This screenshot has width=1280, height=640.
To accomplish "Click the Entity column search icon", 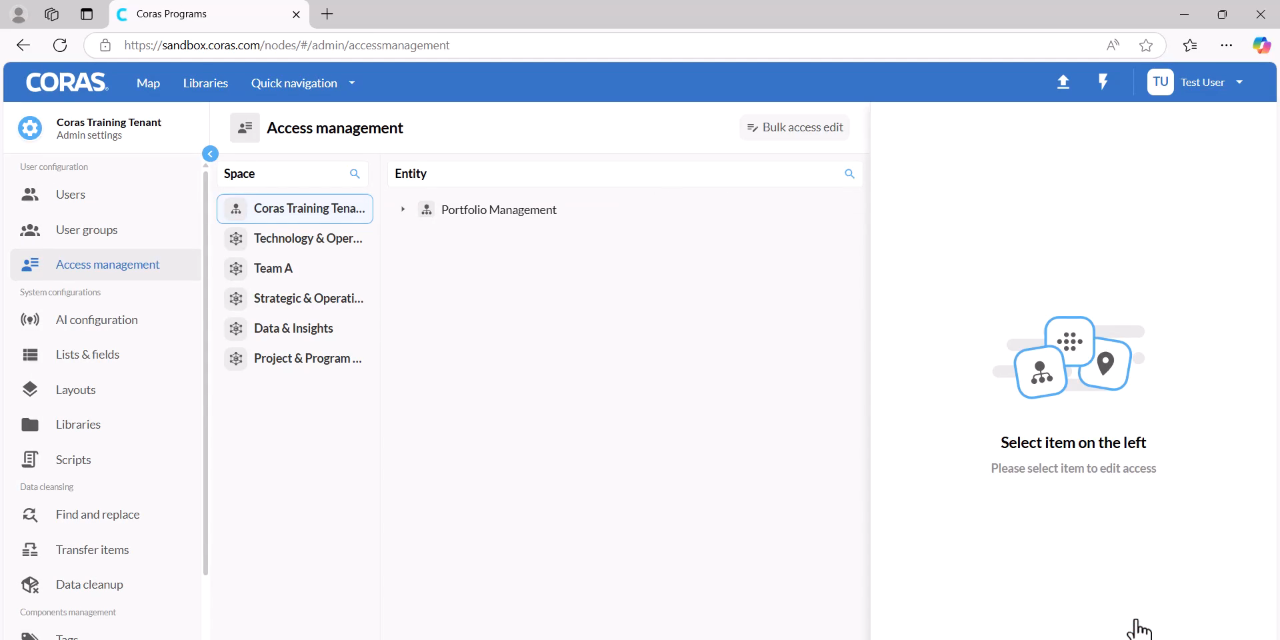I will tap(849, 174).
